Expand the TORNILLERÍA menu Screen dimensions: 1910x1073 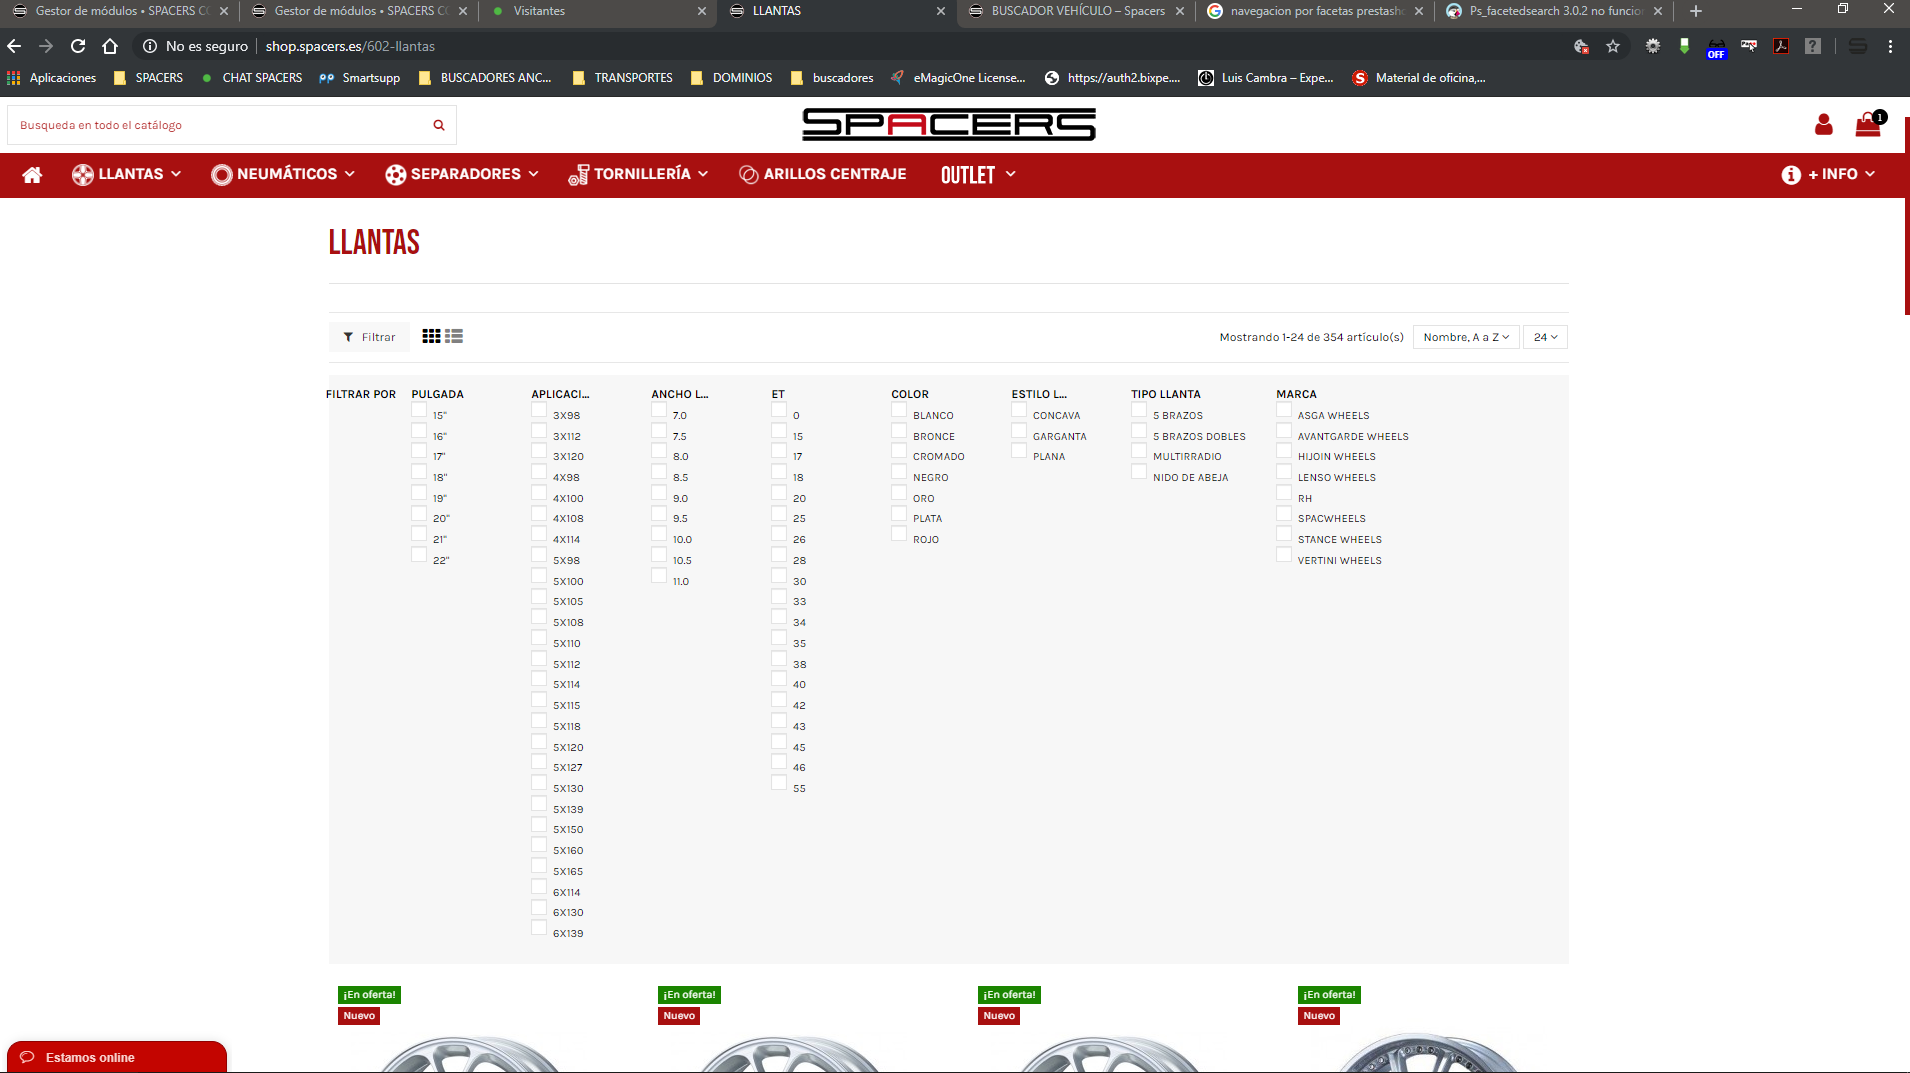639,175
